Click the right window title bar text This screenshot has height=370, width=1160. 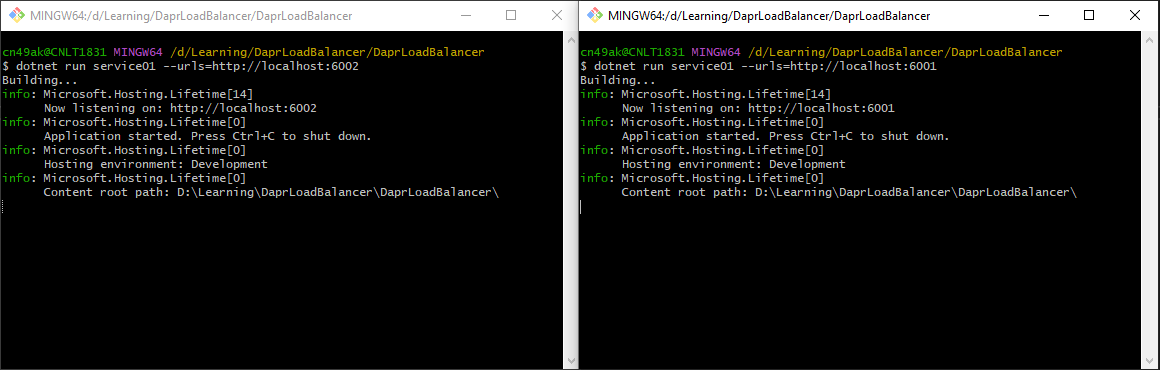coord(769,16)
